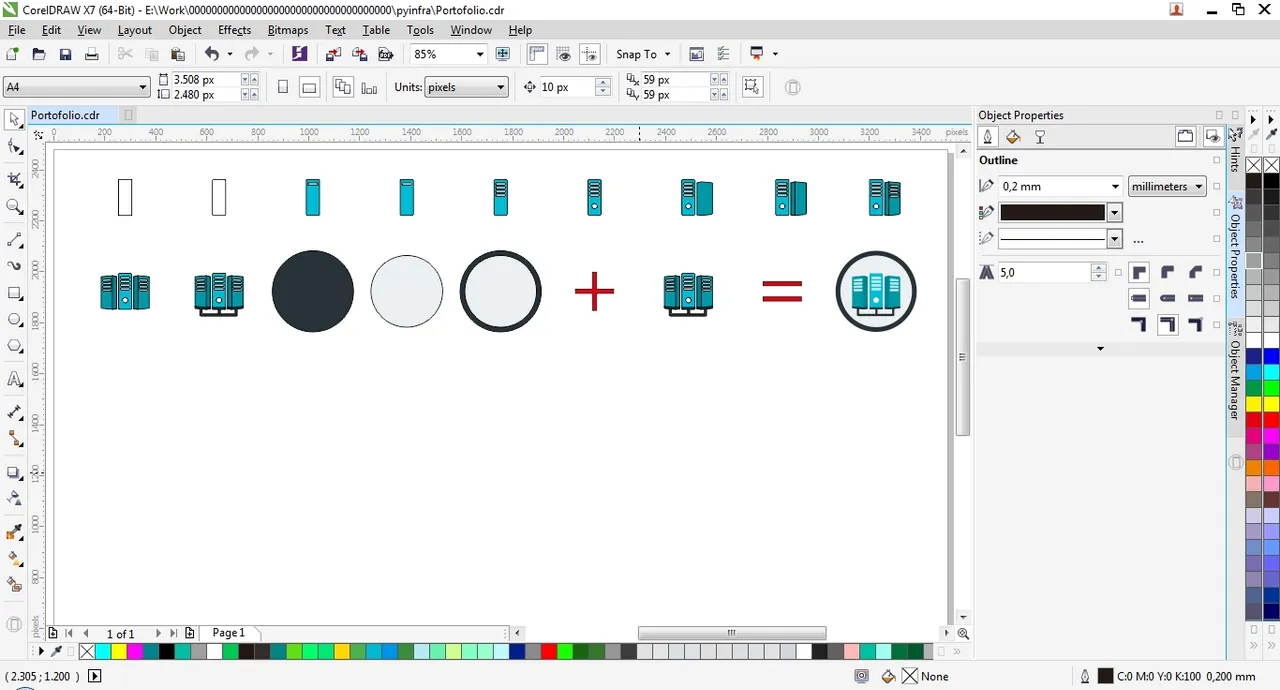Click the Undo arrow button

click(212, 54)
